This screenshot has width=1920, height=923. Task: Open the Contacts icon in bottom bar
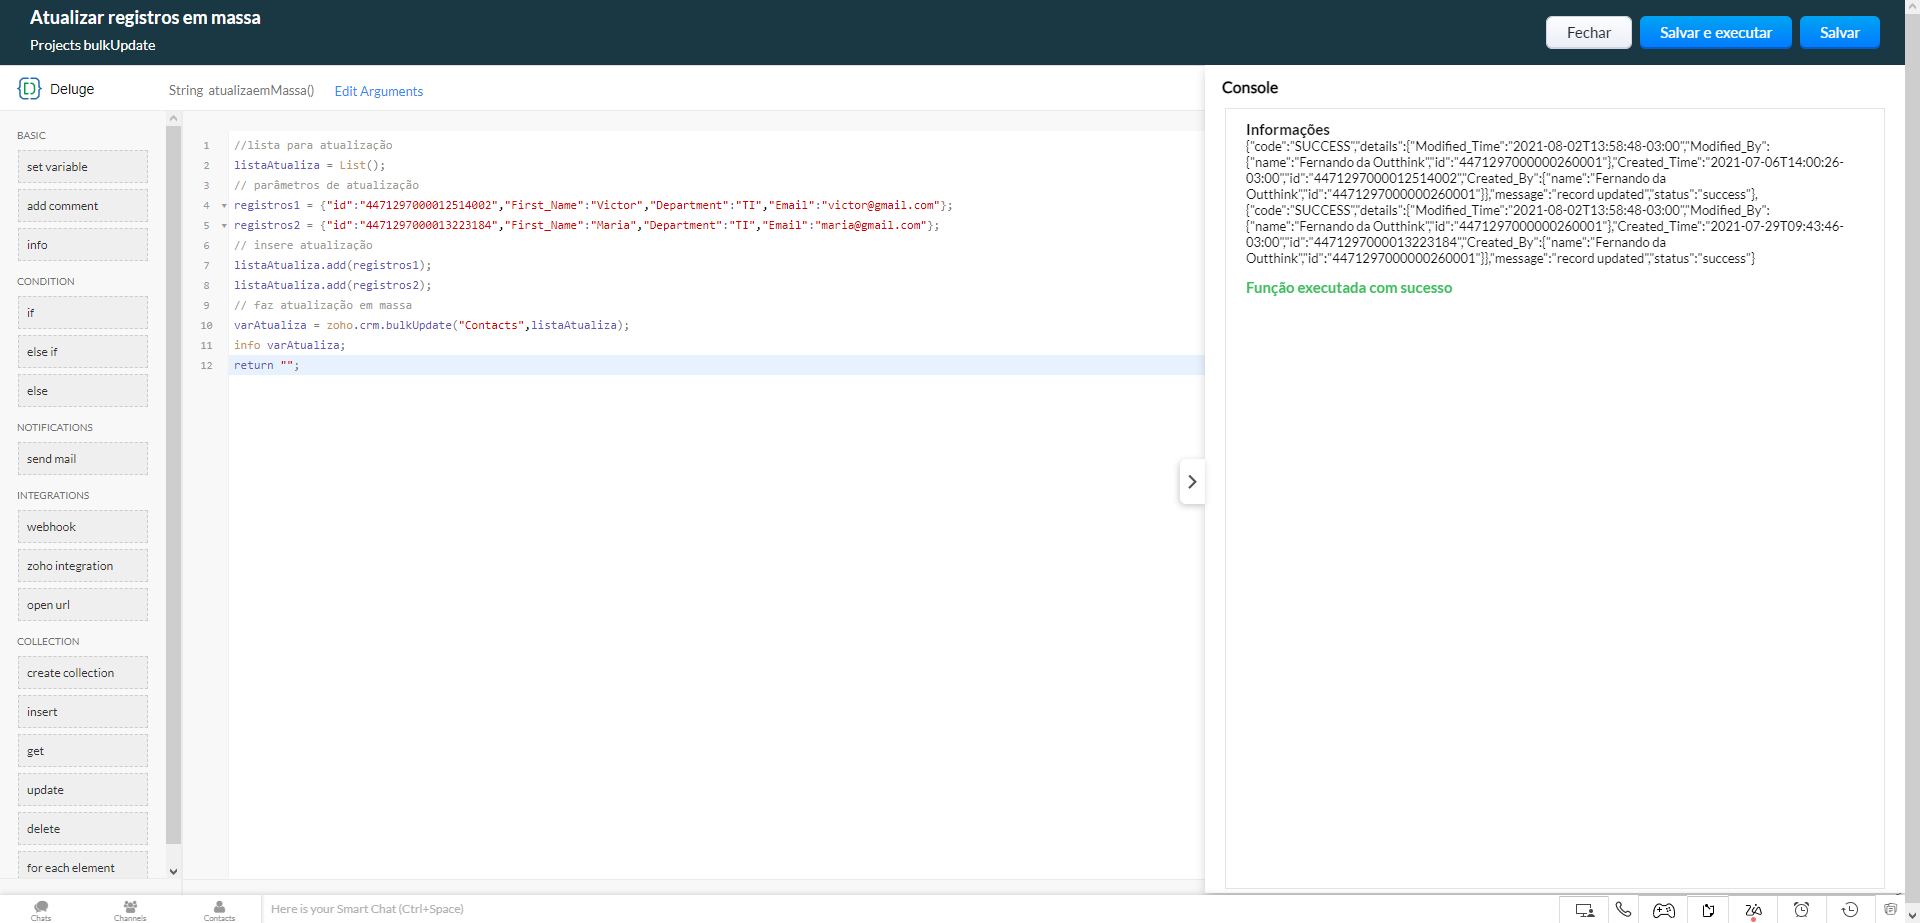[x=219, y=910]
